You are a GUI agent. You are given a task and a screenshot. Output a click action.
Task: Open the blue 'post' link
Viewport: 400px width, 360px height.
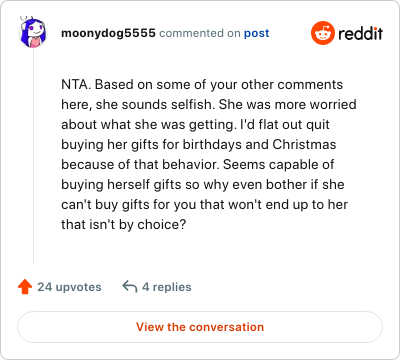point(256,33)
